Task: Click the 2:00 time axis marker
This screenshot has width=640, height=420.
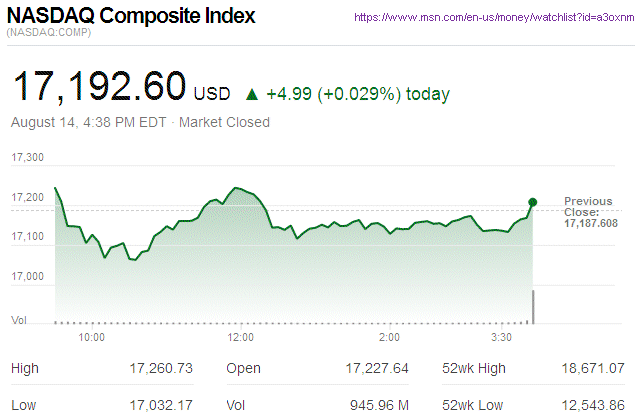Action: coord(389,338)
